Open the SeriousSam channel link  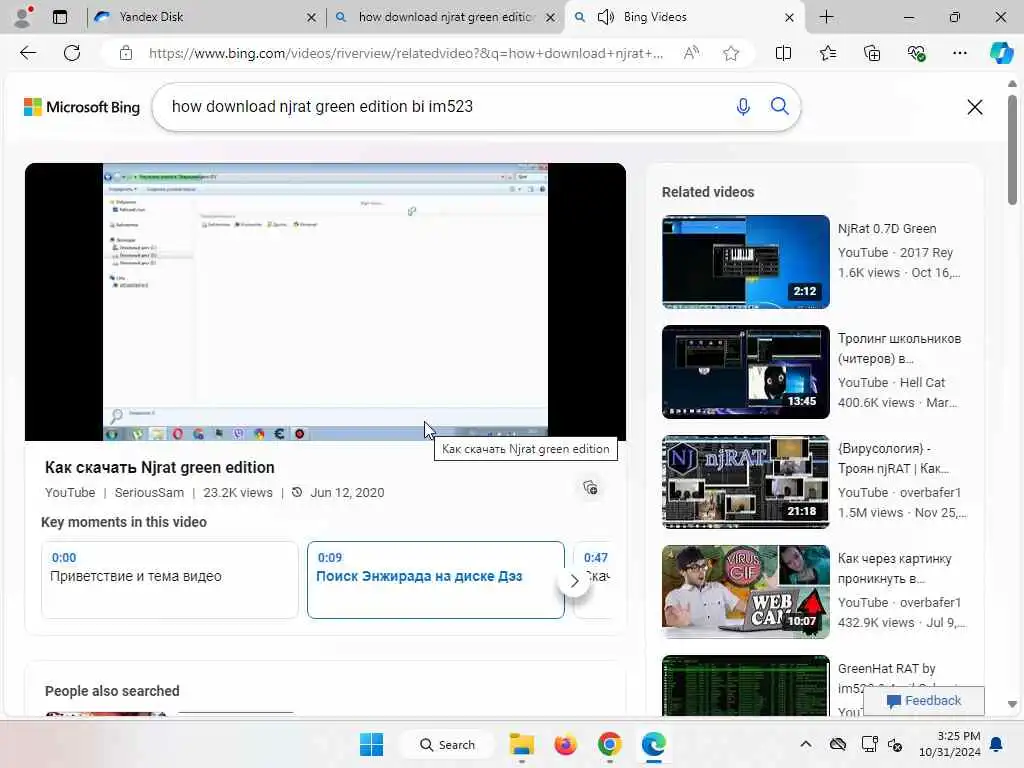tap(149, 492)
